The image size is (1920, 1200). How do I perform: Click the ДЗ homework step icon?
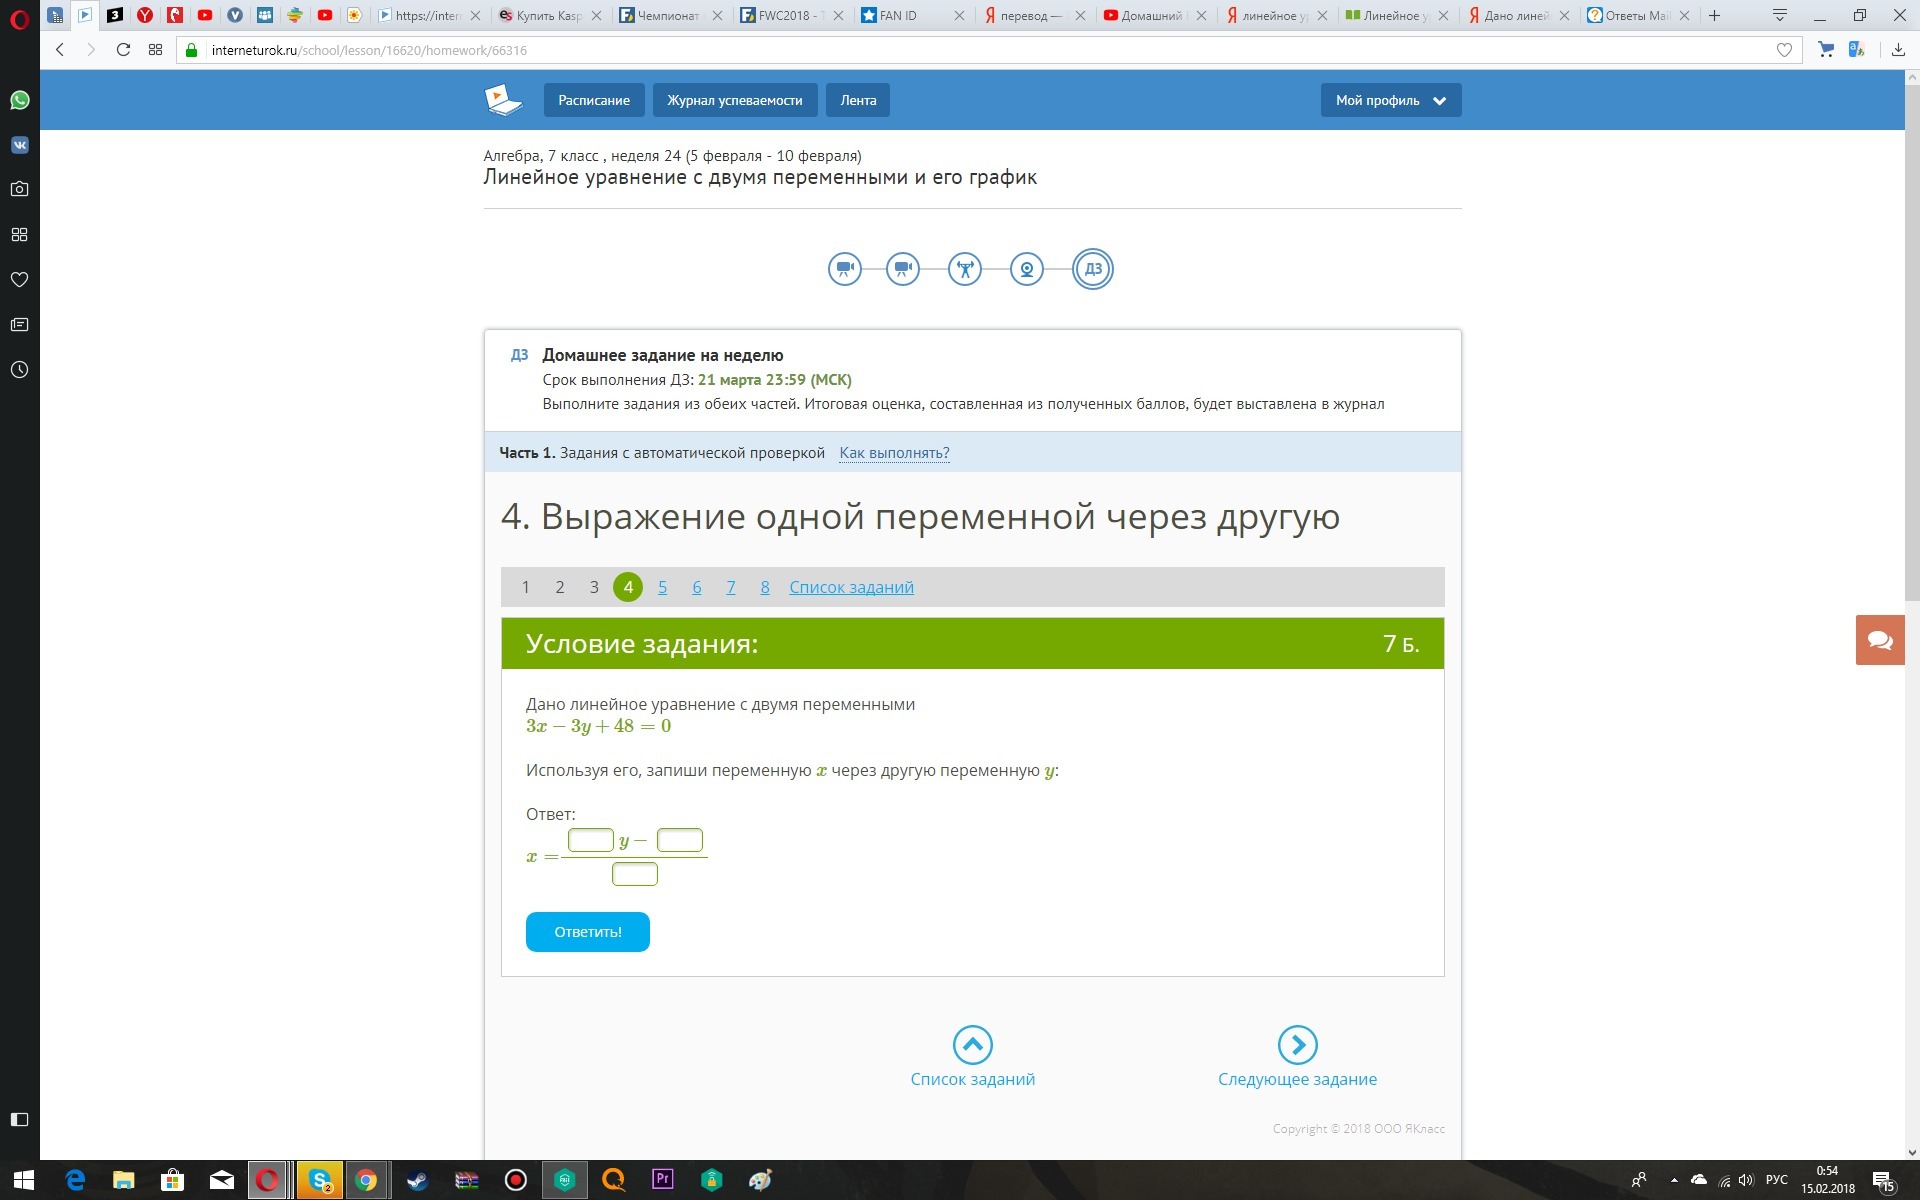pos(1092,269)
